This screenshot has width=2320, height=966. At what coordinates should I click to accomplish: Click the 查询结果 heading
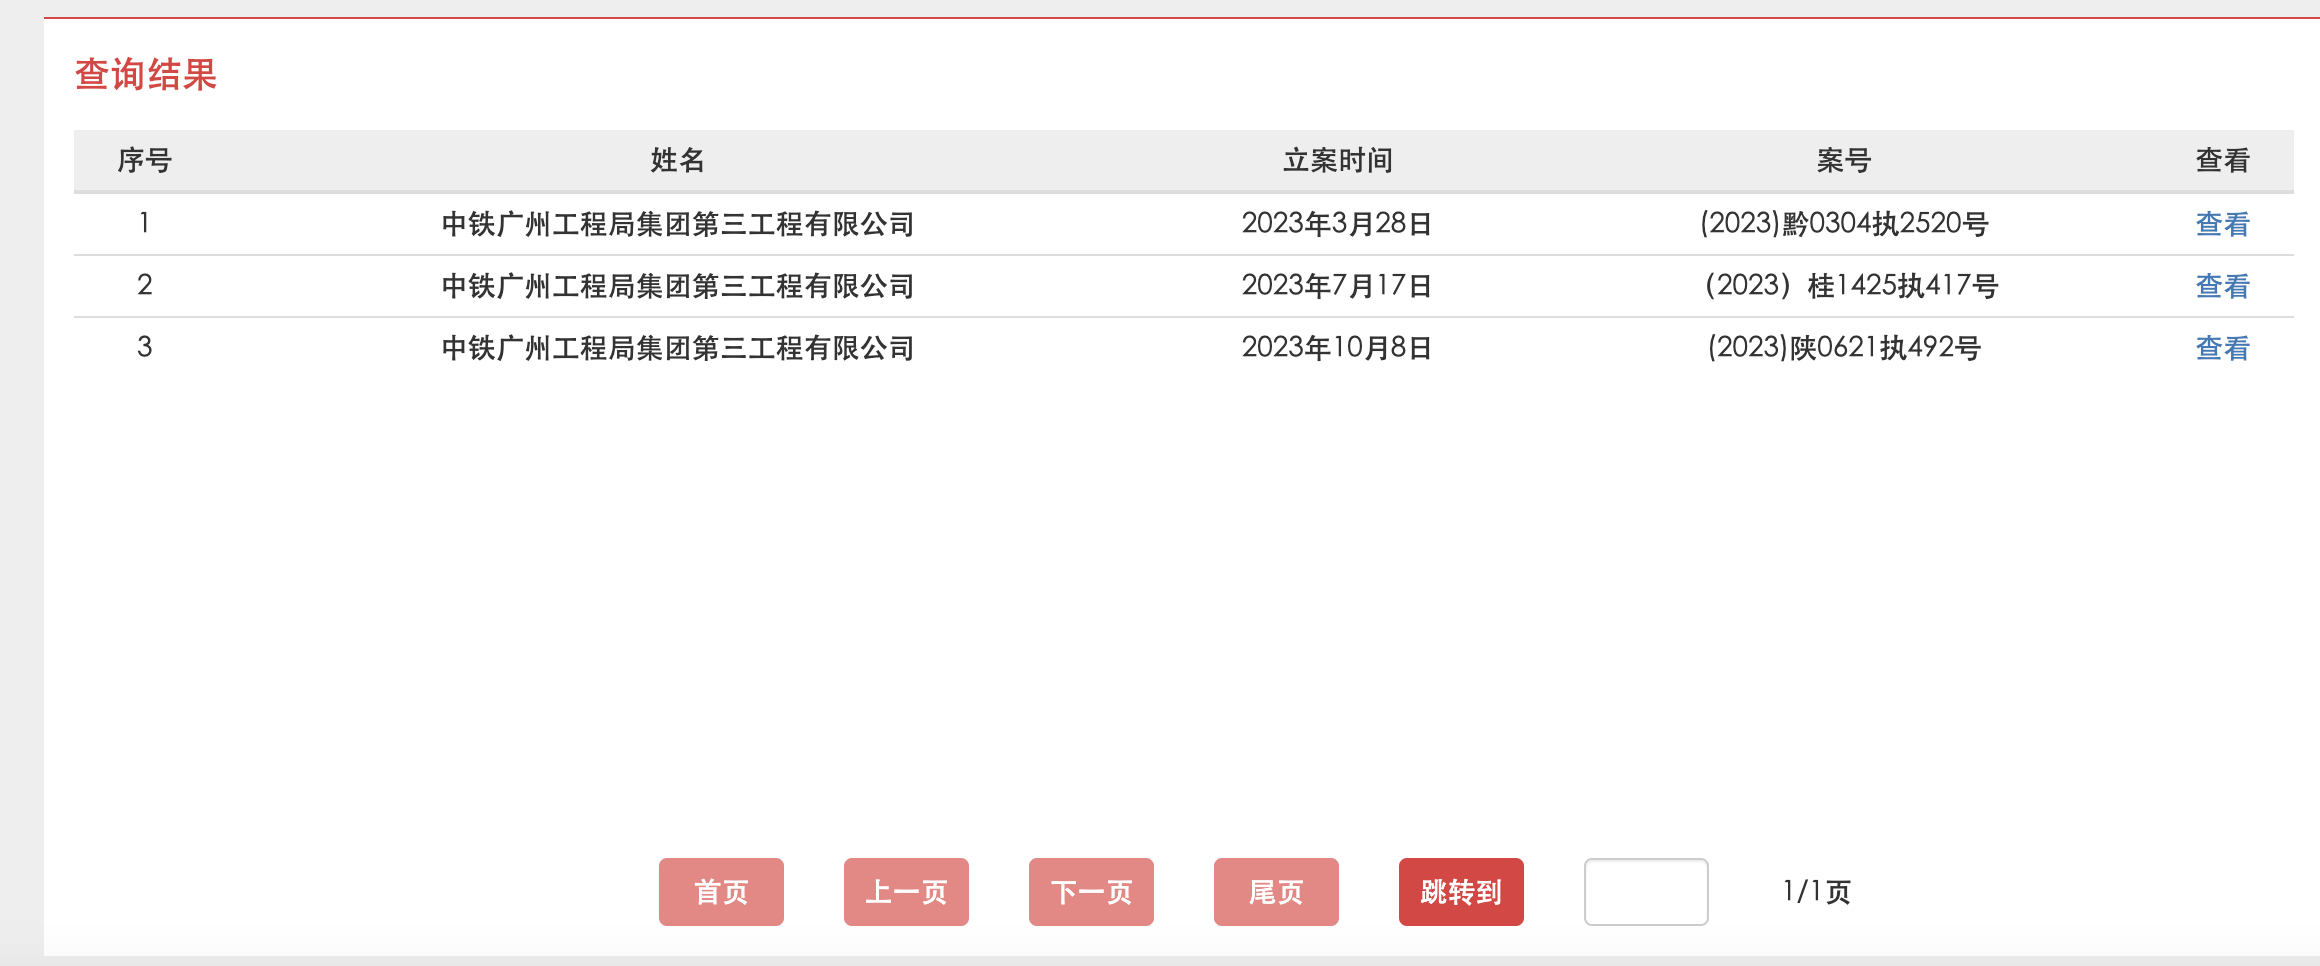point(146,74)
